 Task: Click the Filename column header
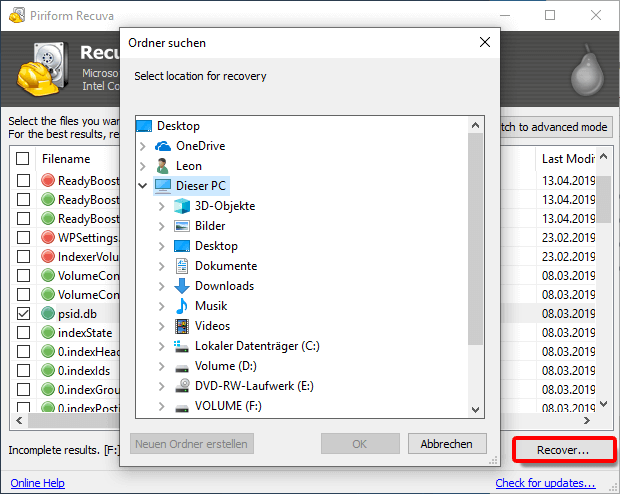click(x=66, y=159)
